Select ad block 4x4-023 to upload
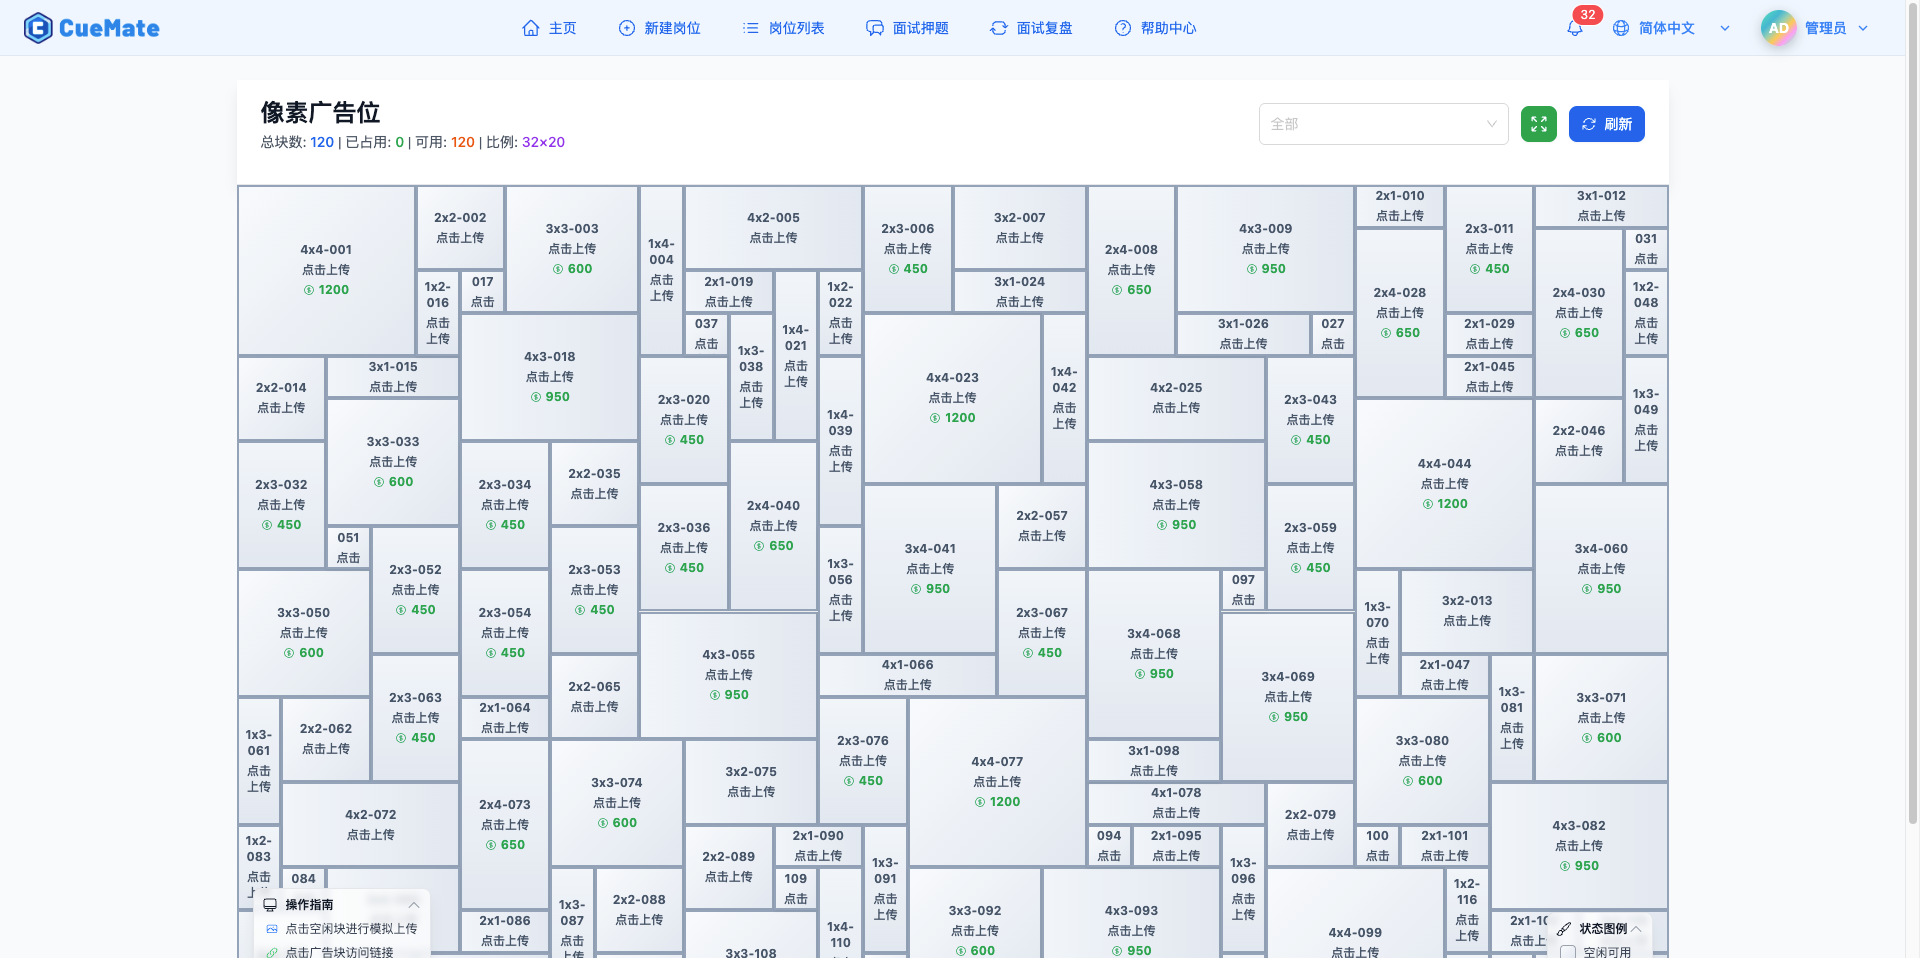 point(952,397)
